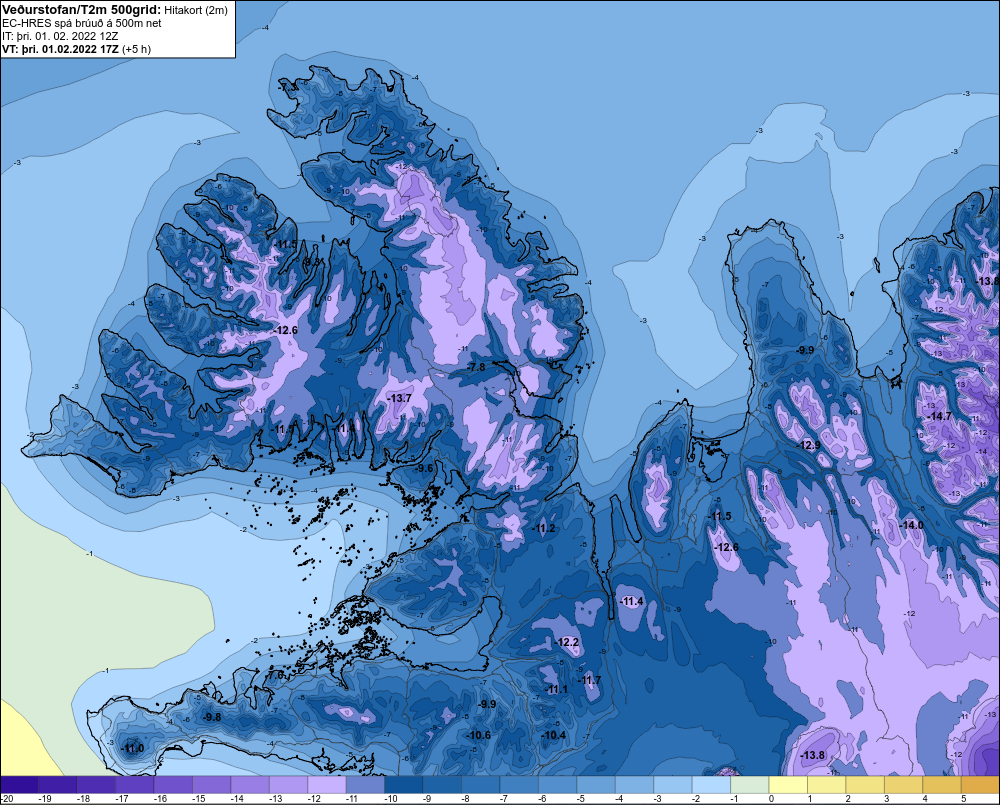Screen dimensions: 1000x805
Task: Select the legend swatch between -7 and -6
Action: pos(519,785)
